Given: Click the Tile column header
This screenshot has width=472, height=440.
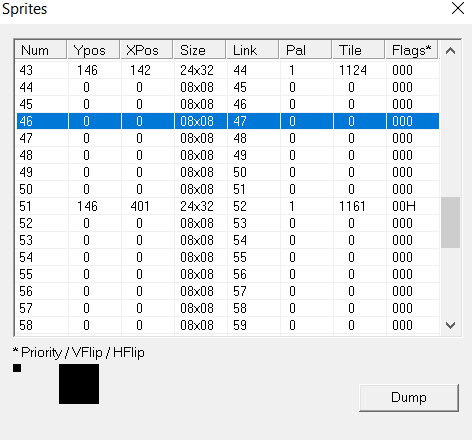Looking at the screenshot, I should click(359, 50).
